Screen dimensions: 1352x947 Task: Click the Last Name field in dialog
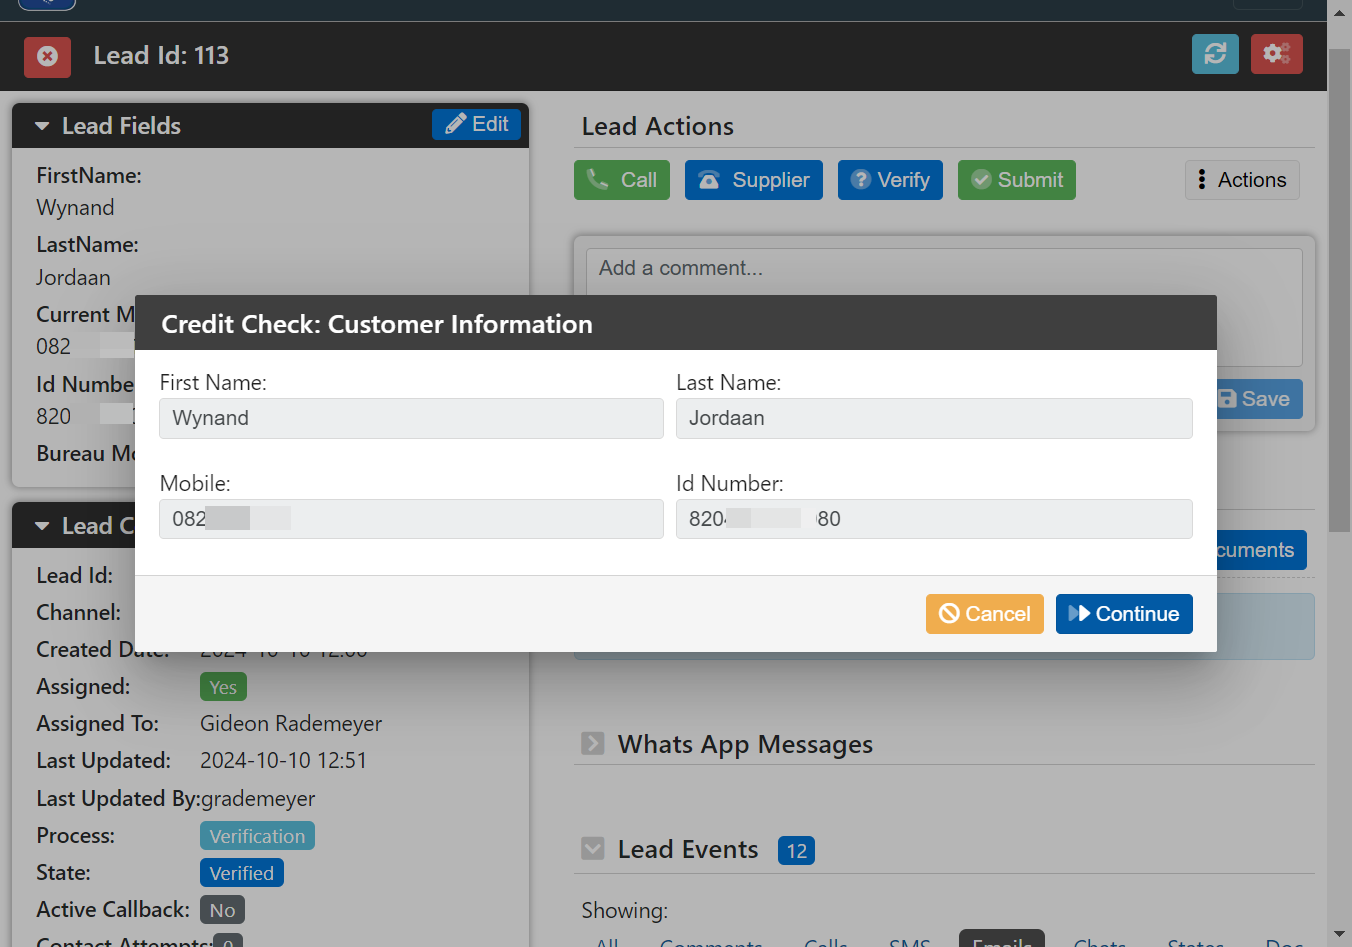934,418
